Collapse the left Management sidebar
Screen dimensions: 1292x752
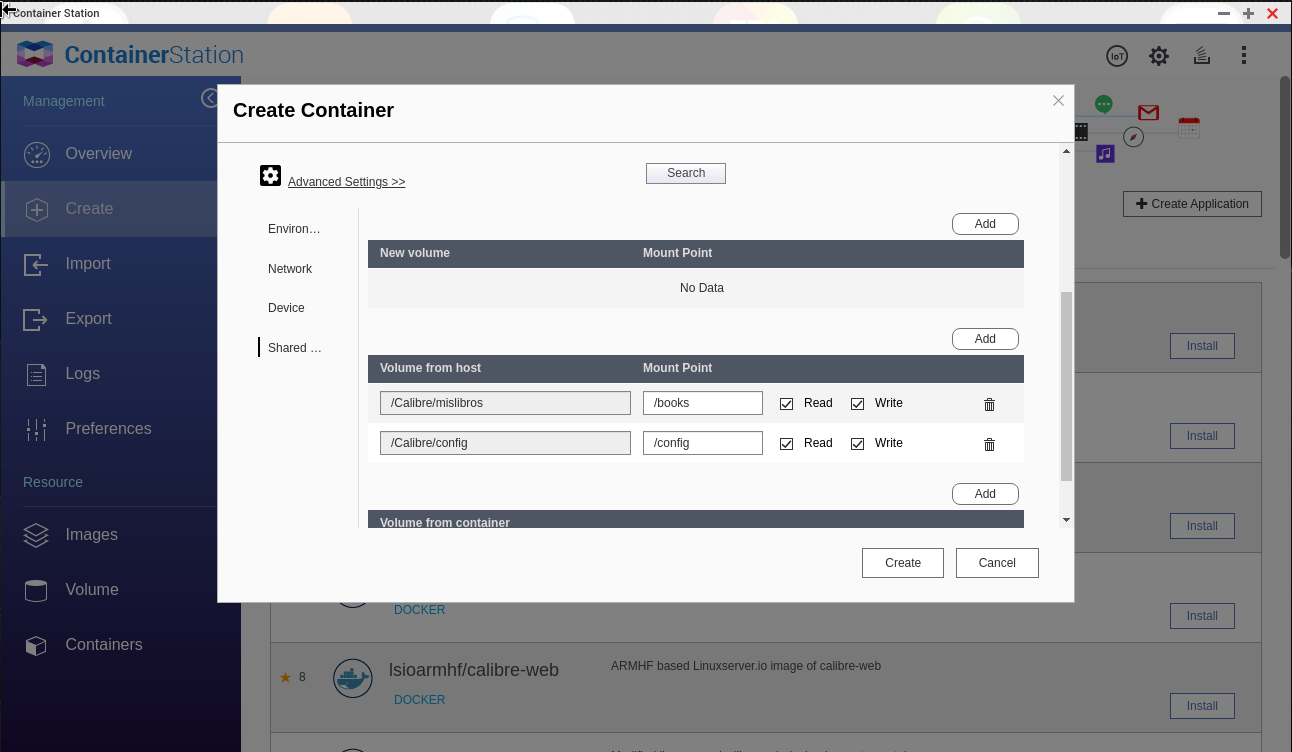[209, 98]
